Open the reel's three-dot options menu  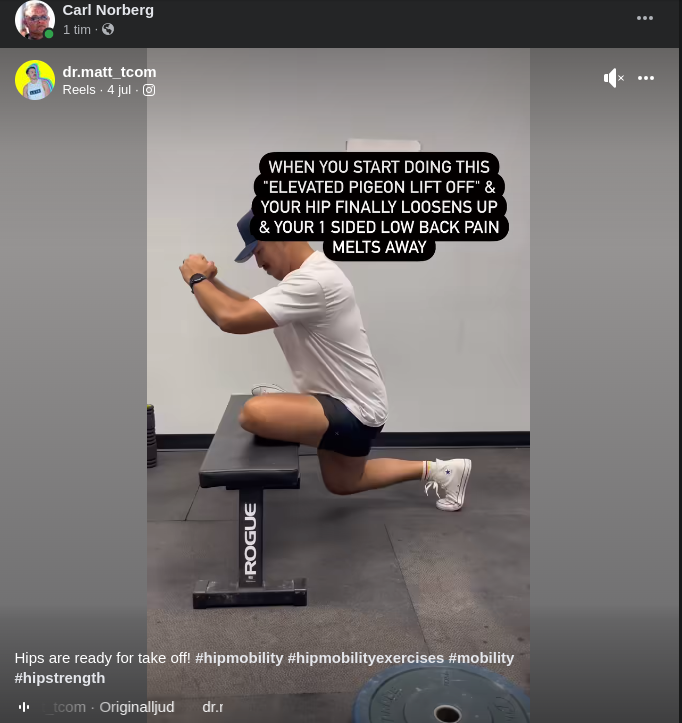[646, 78]
